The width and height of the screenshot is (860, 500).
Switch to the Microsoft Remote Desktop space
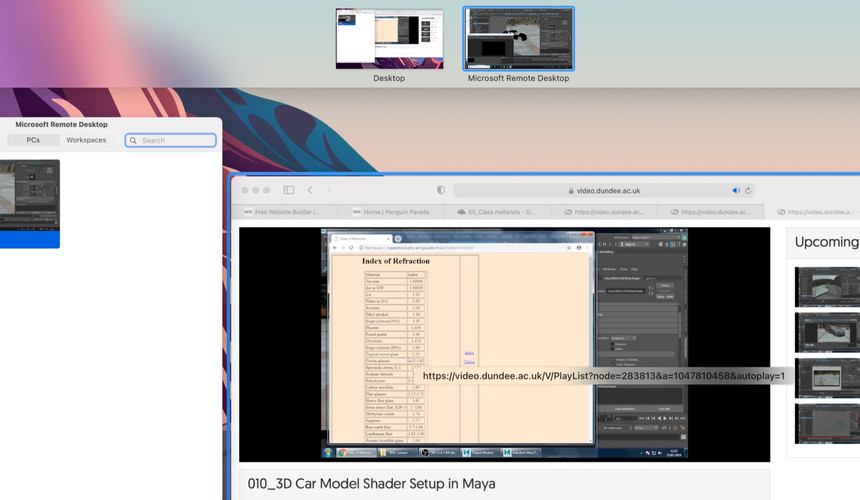pos(518,38)
